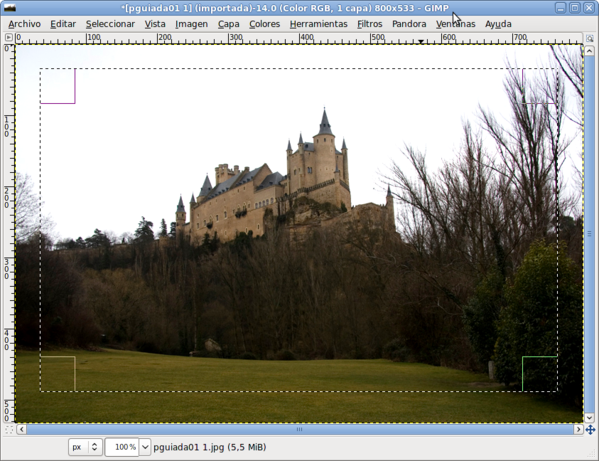
Task: Click the top-left crop corner handle
Action: point(58,86)
